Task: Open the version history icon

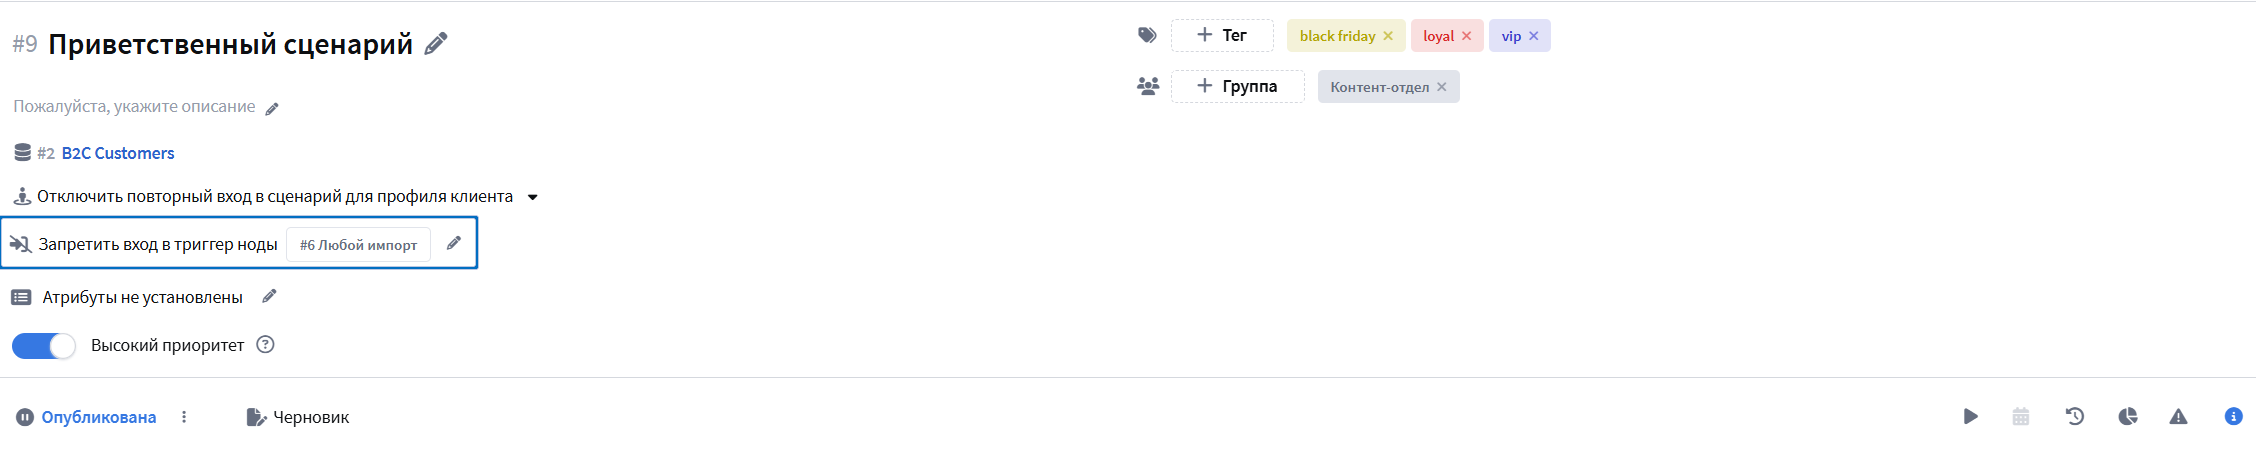Action: [2075, 416]
